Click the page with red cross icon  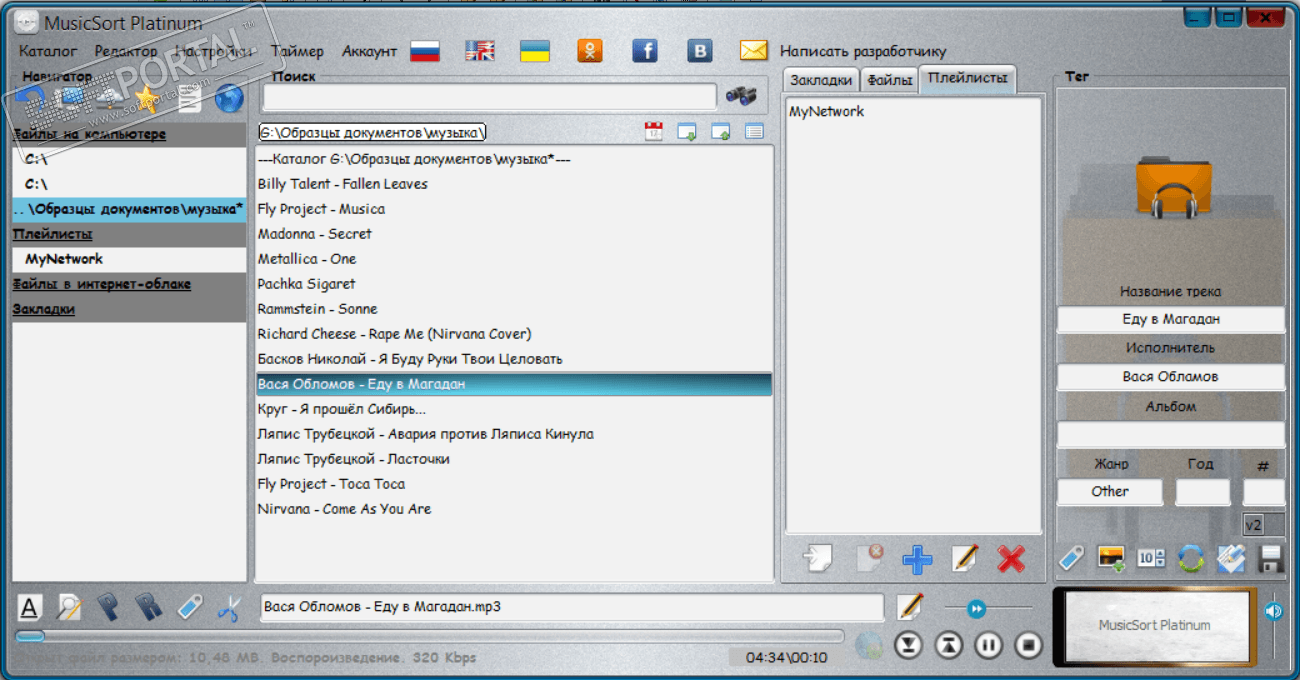[869, 558]
